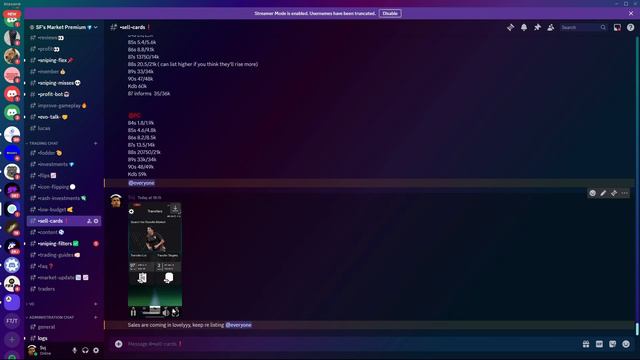Open the general channel
The width and height of the screenshot is (640, 360).
click(x=64, y=327)
